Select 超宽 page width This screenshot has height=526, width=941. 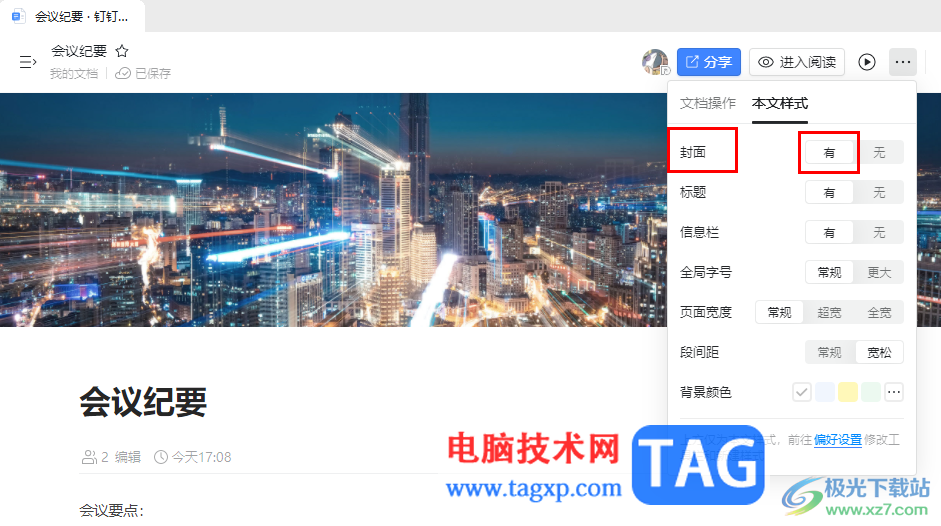tap(829, 312)
